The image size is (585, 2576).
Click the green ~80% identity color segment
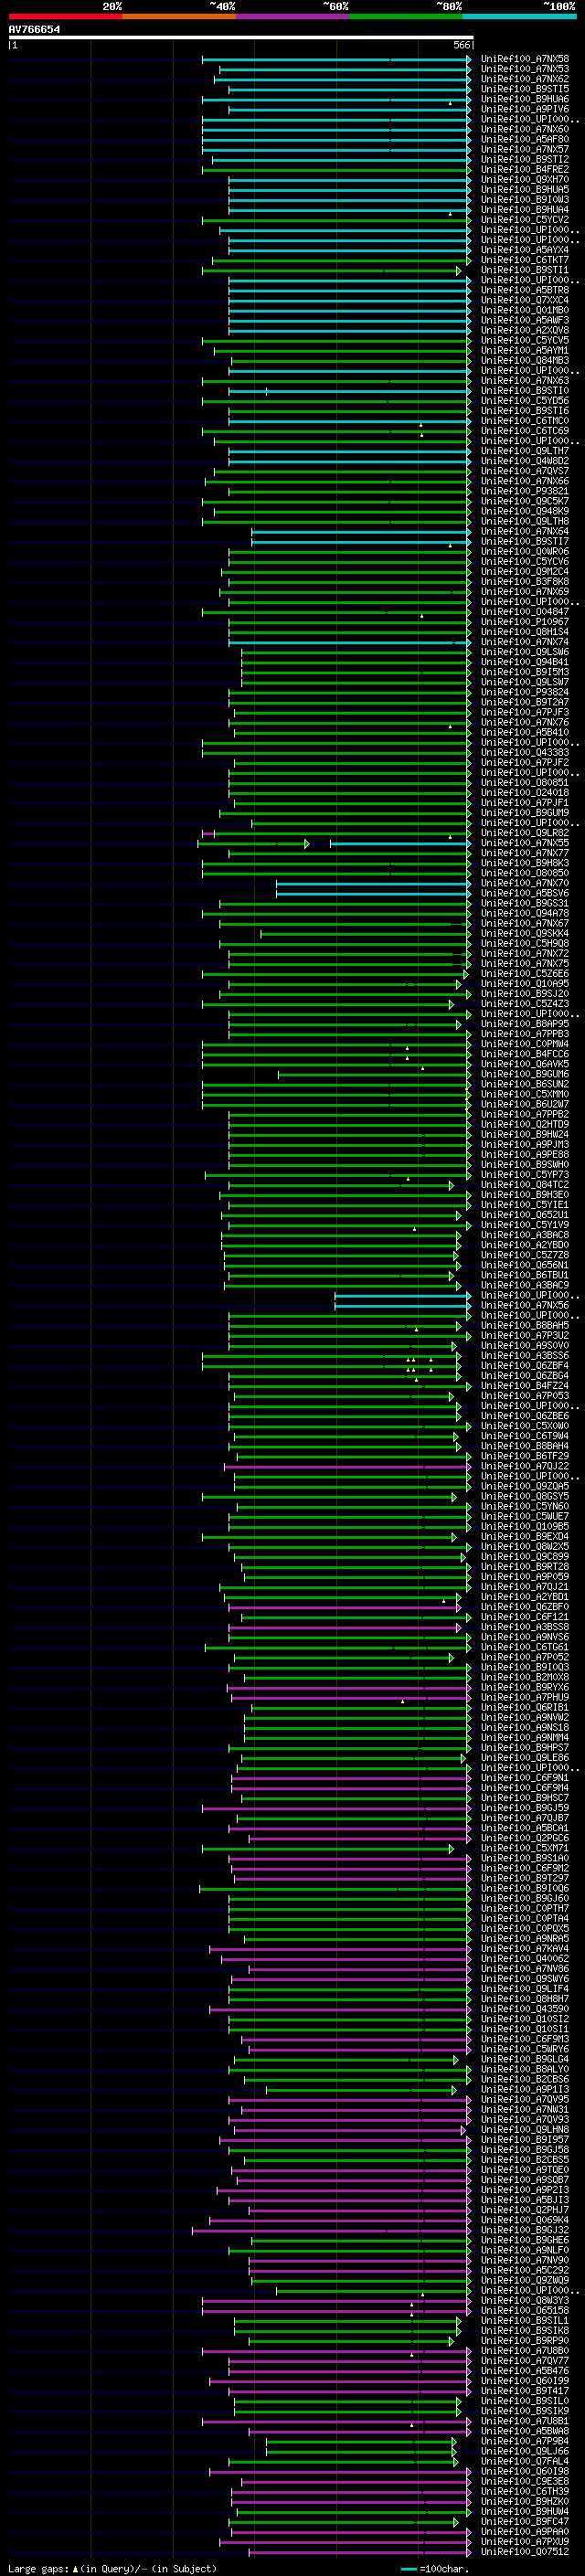coord(406,16)
